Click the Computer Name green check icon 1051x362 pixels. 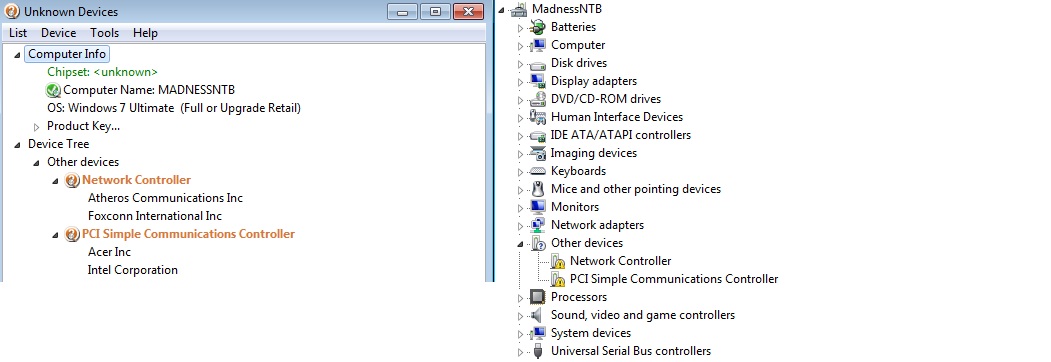click(x=53, y=90)
